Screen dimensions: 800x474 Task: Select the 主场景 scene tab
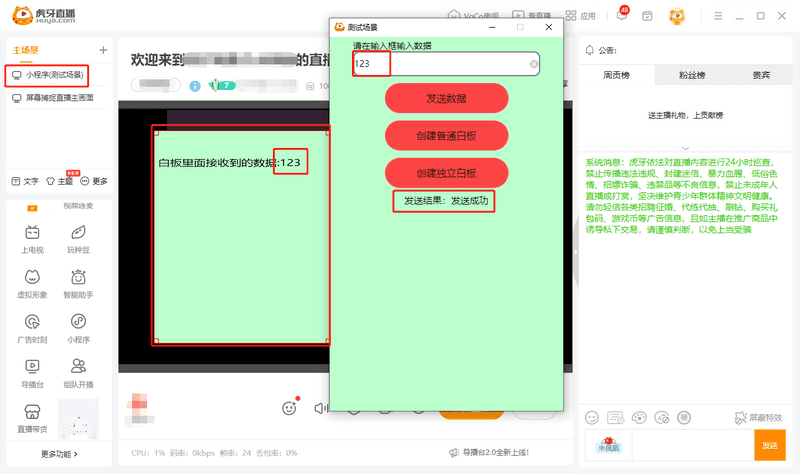click(26, 50)
